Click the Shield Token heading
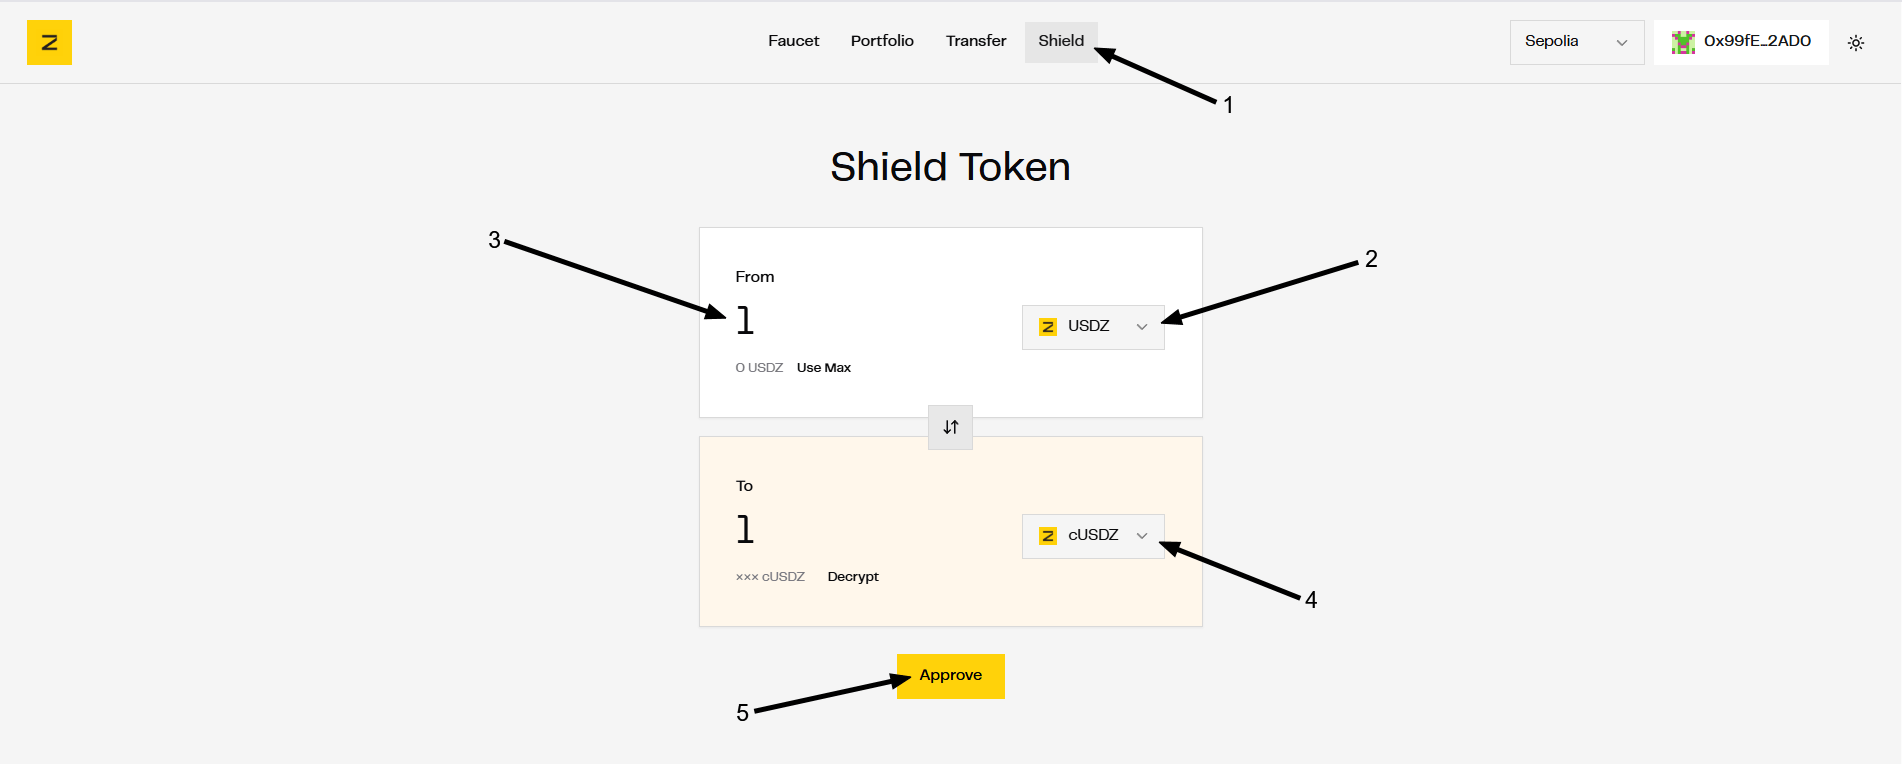The height and width of the screenshot is (764, 1902). click(950, 167)
